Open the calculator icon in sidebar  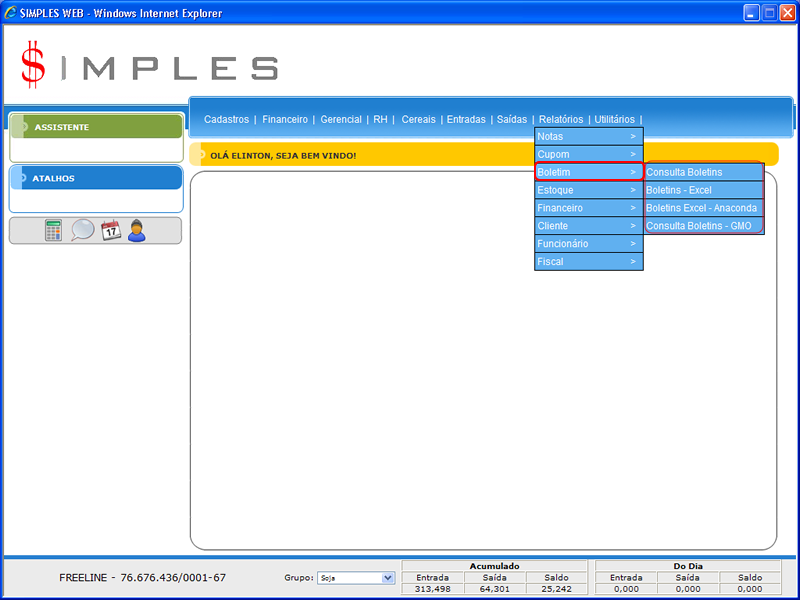[53, 231]
